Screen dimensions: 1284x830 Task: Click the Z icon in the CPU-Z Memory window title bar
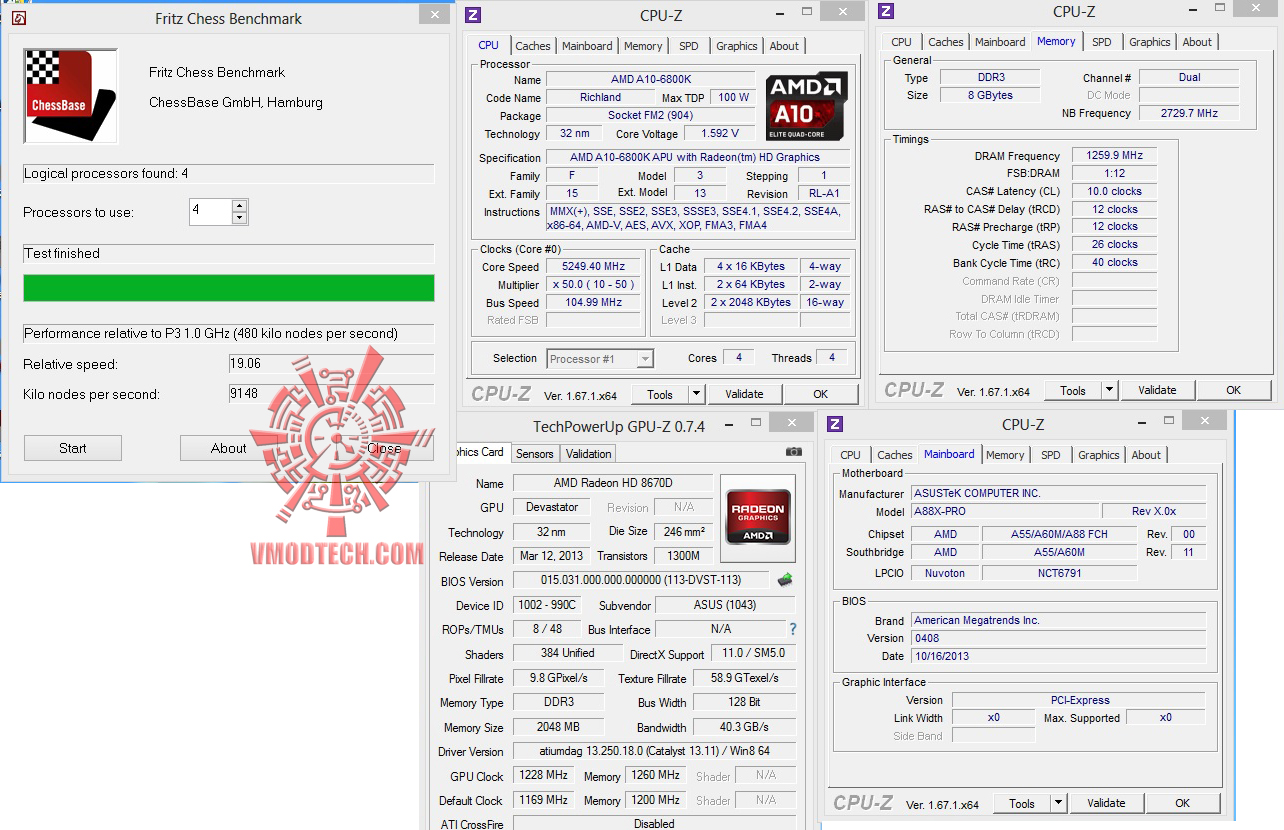(886, 11)
